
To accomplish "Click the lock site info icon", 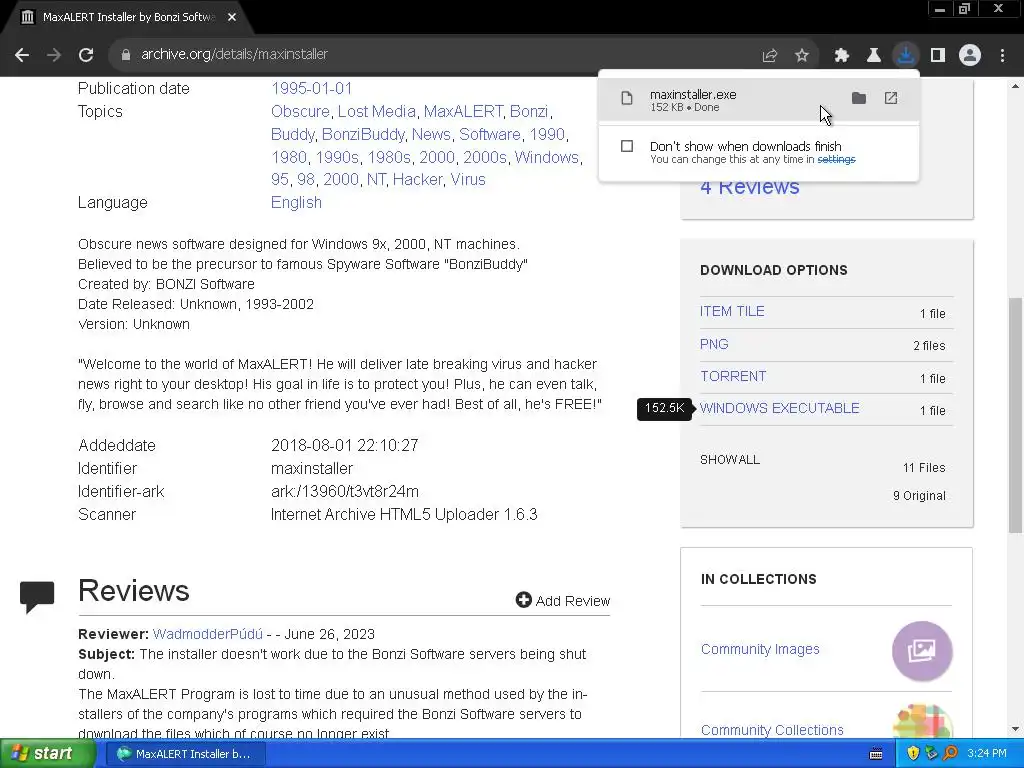I will tap(125, 55).
